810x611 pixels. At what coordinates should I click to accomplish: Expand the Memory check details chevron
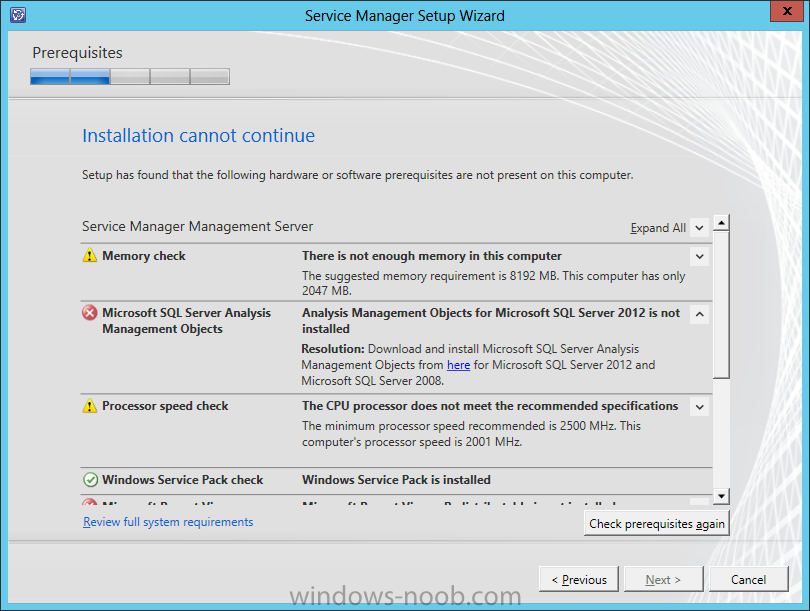coord(699,256)
